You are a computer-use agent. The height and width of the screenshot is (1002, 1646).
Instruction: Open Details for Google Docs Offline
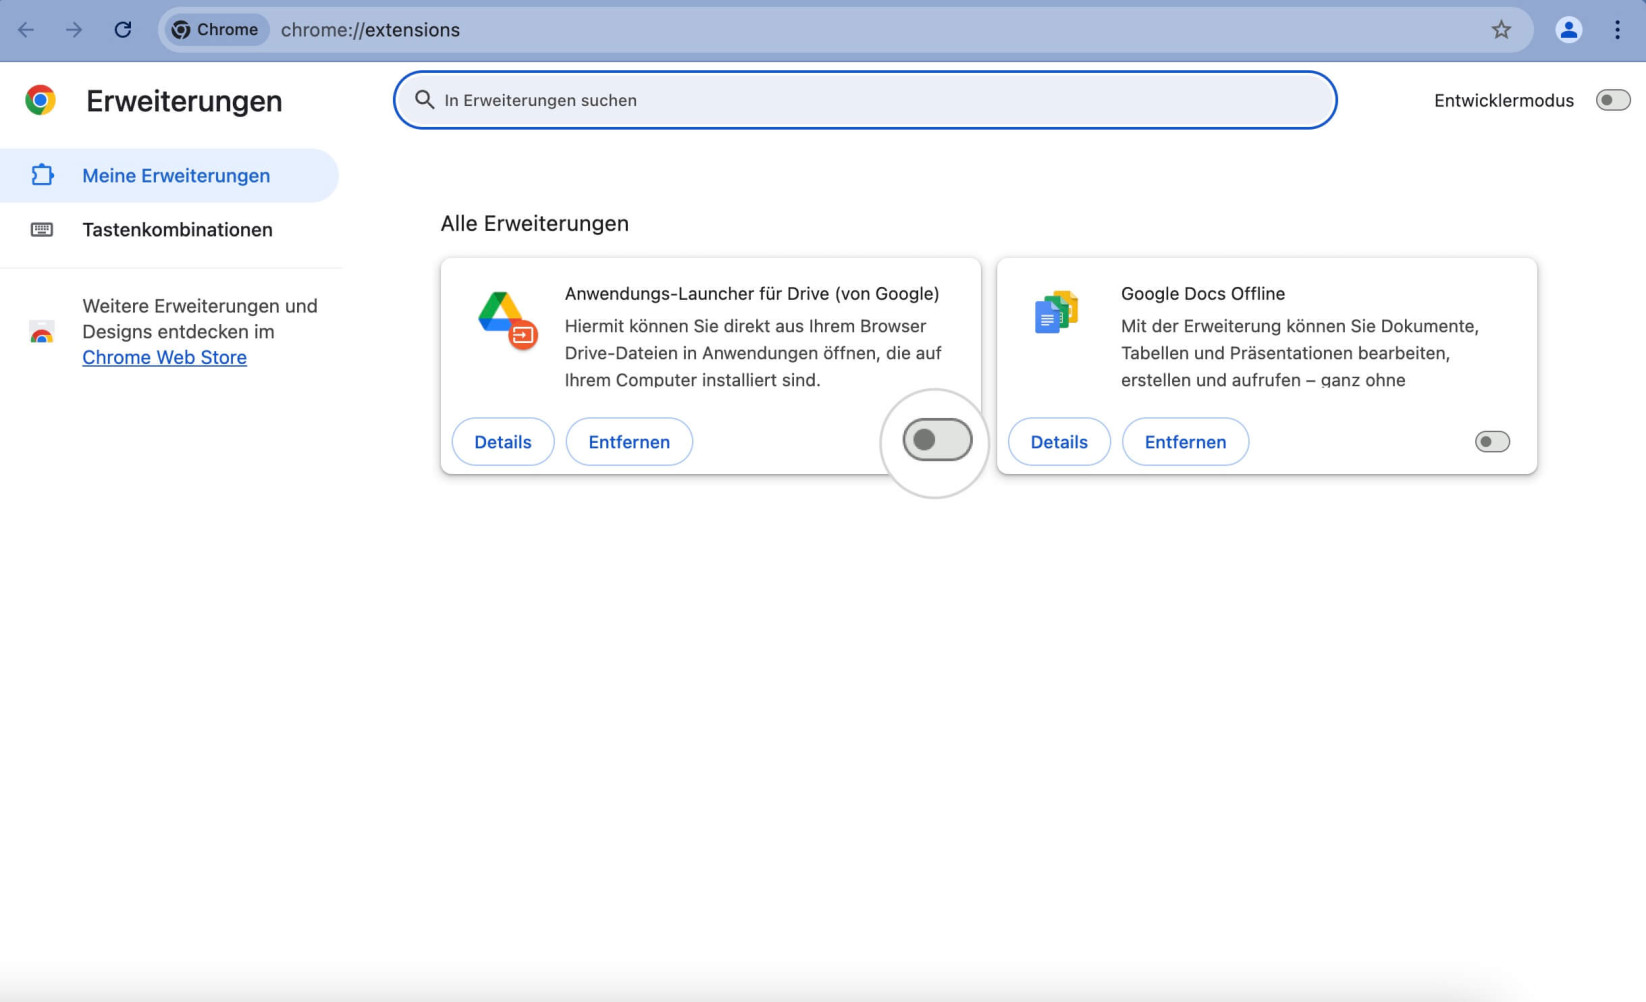(1059, 442)
